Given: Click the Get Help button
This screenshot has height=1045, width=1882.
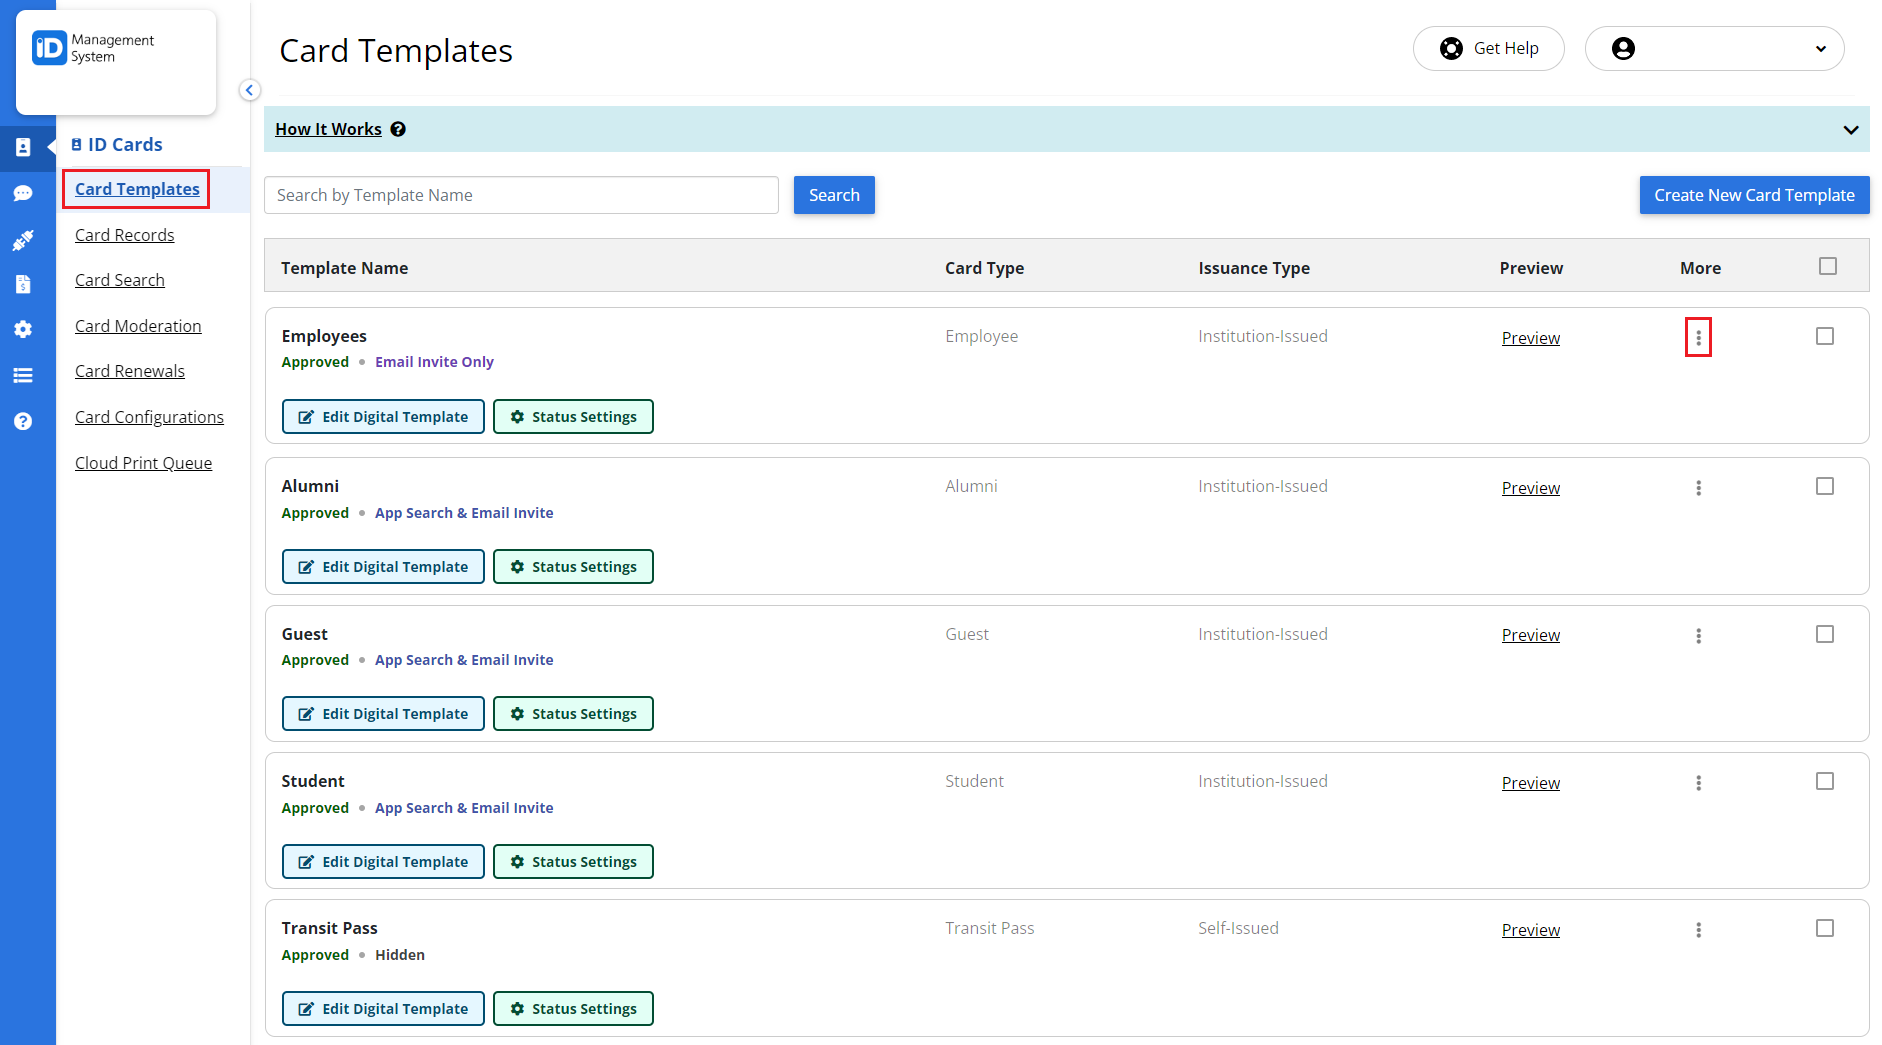Looking at the screenshot, I should coord(1488,48).
